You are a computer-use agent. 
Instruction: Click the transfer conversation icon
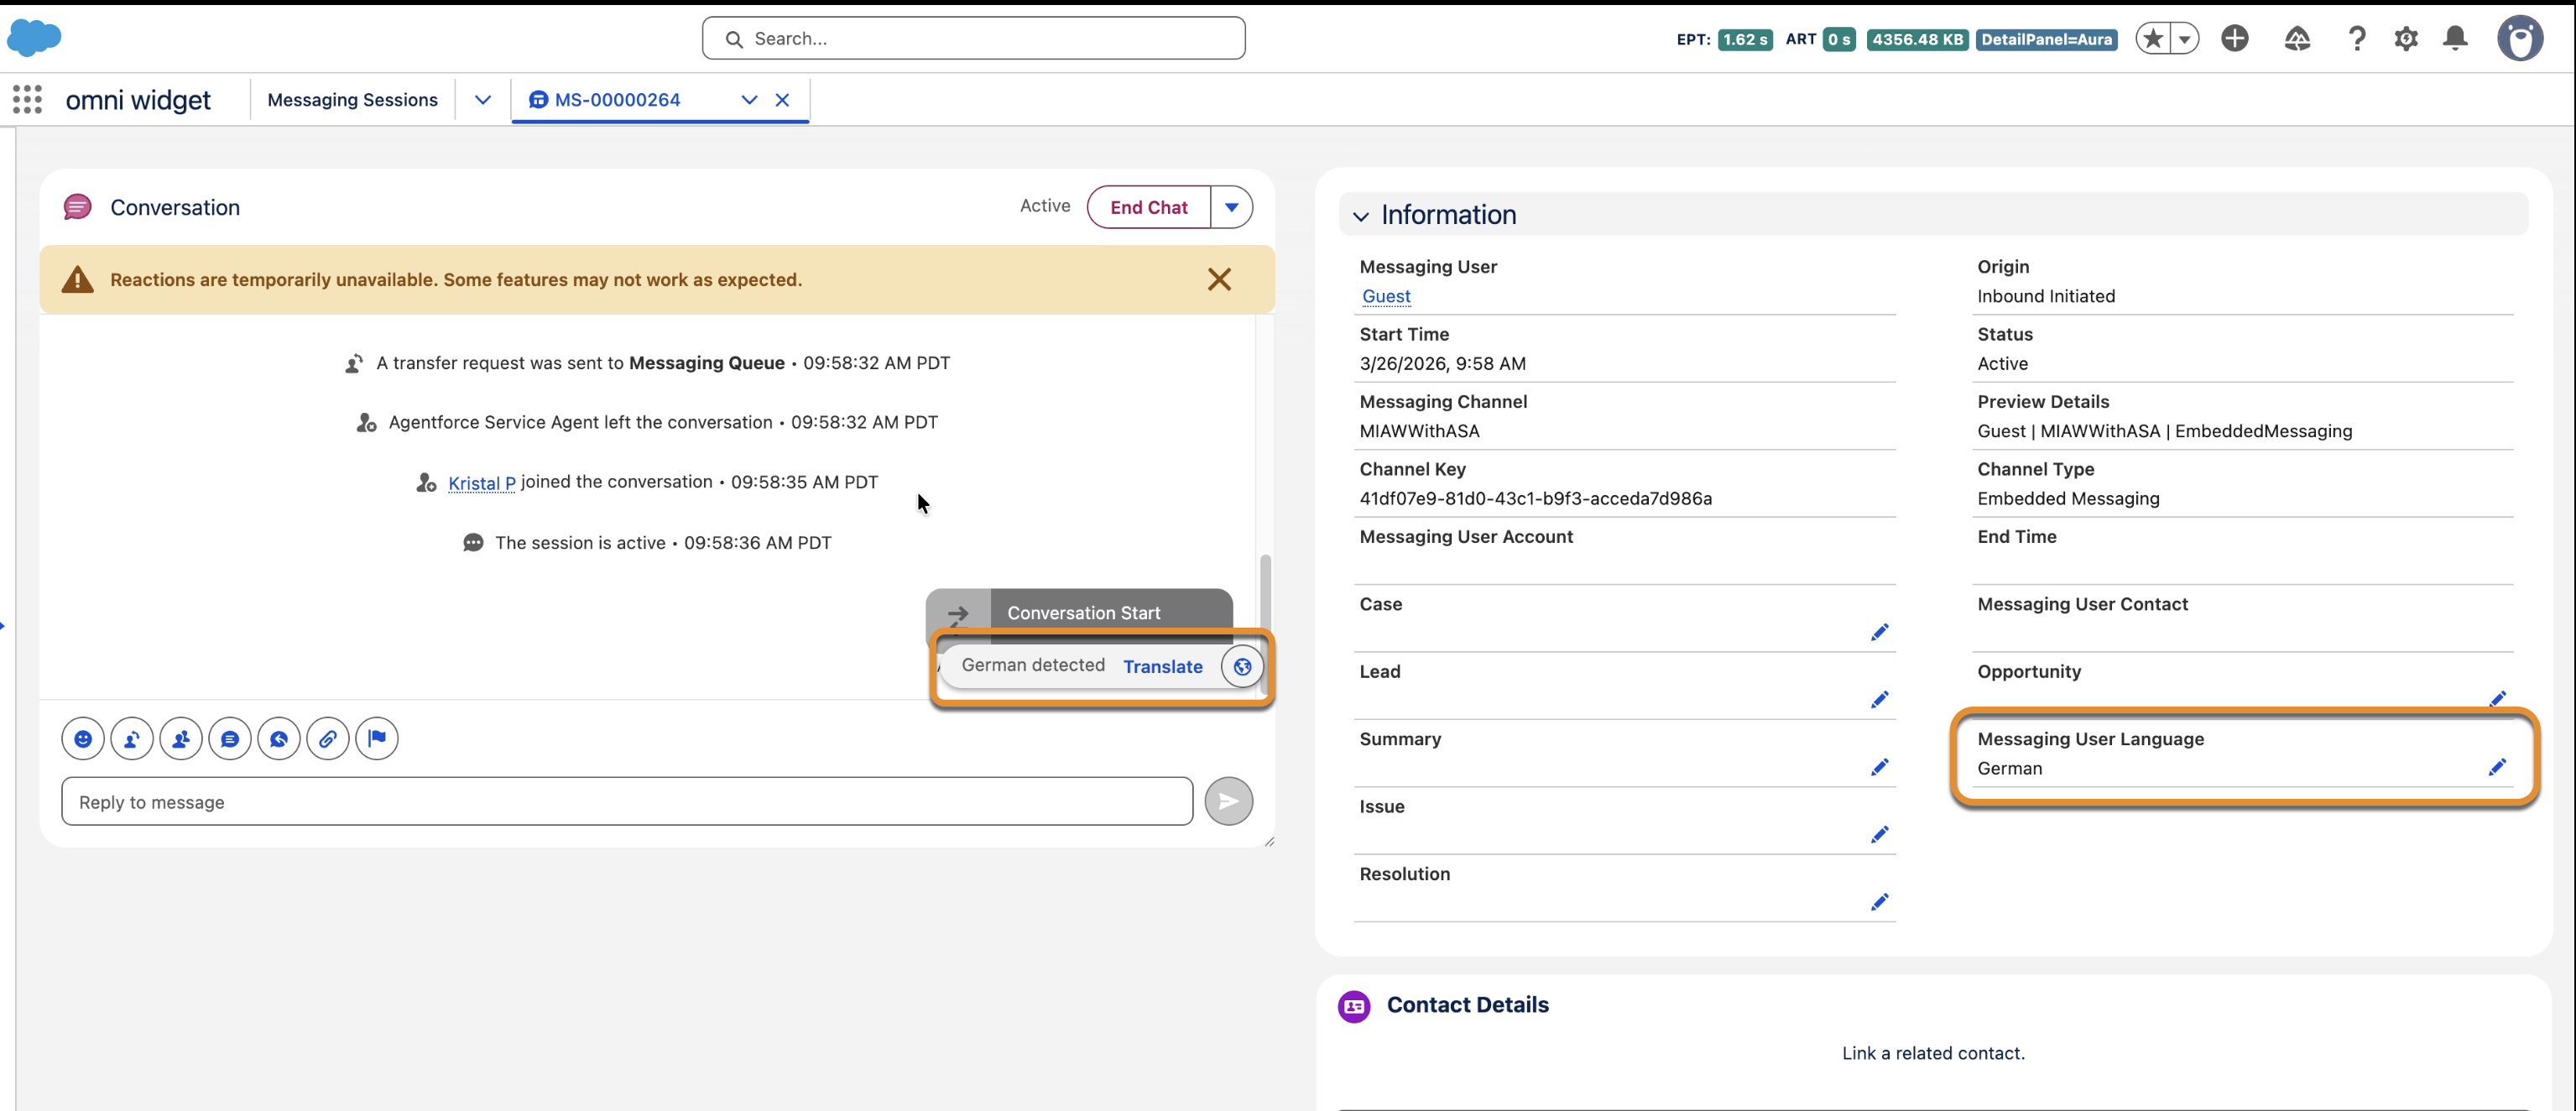point(132,739)
